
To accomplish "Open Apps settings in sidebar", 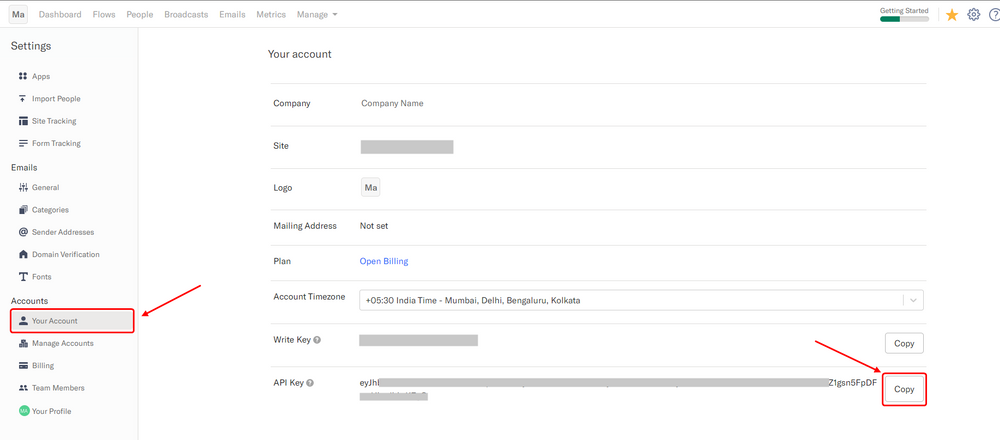I will coord(40,76).
